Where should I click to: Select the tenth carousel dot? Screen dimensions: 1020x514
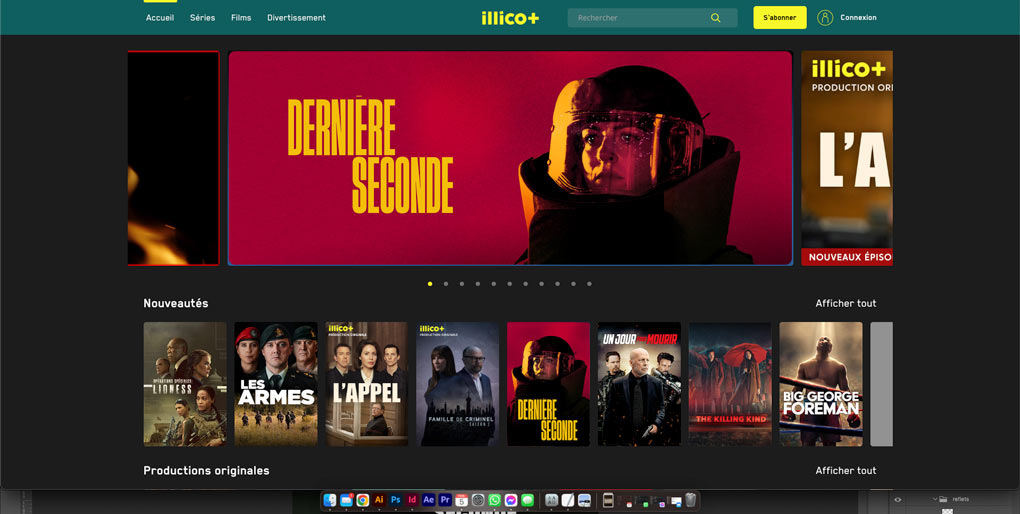(x=573, y=284)
